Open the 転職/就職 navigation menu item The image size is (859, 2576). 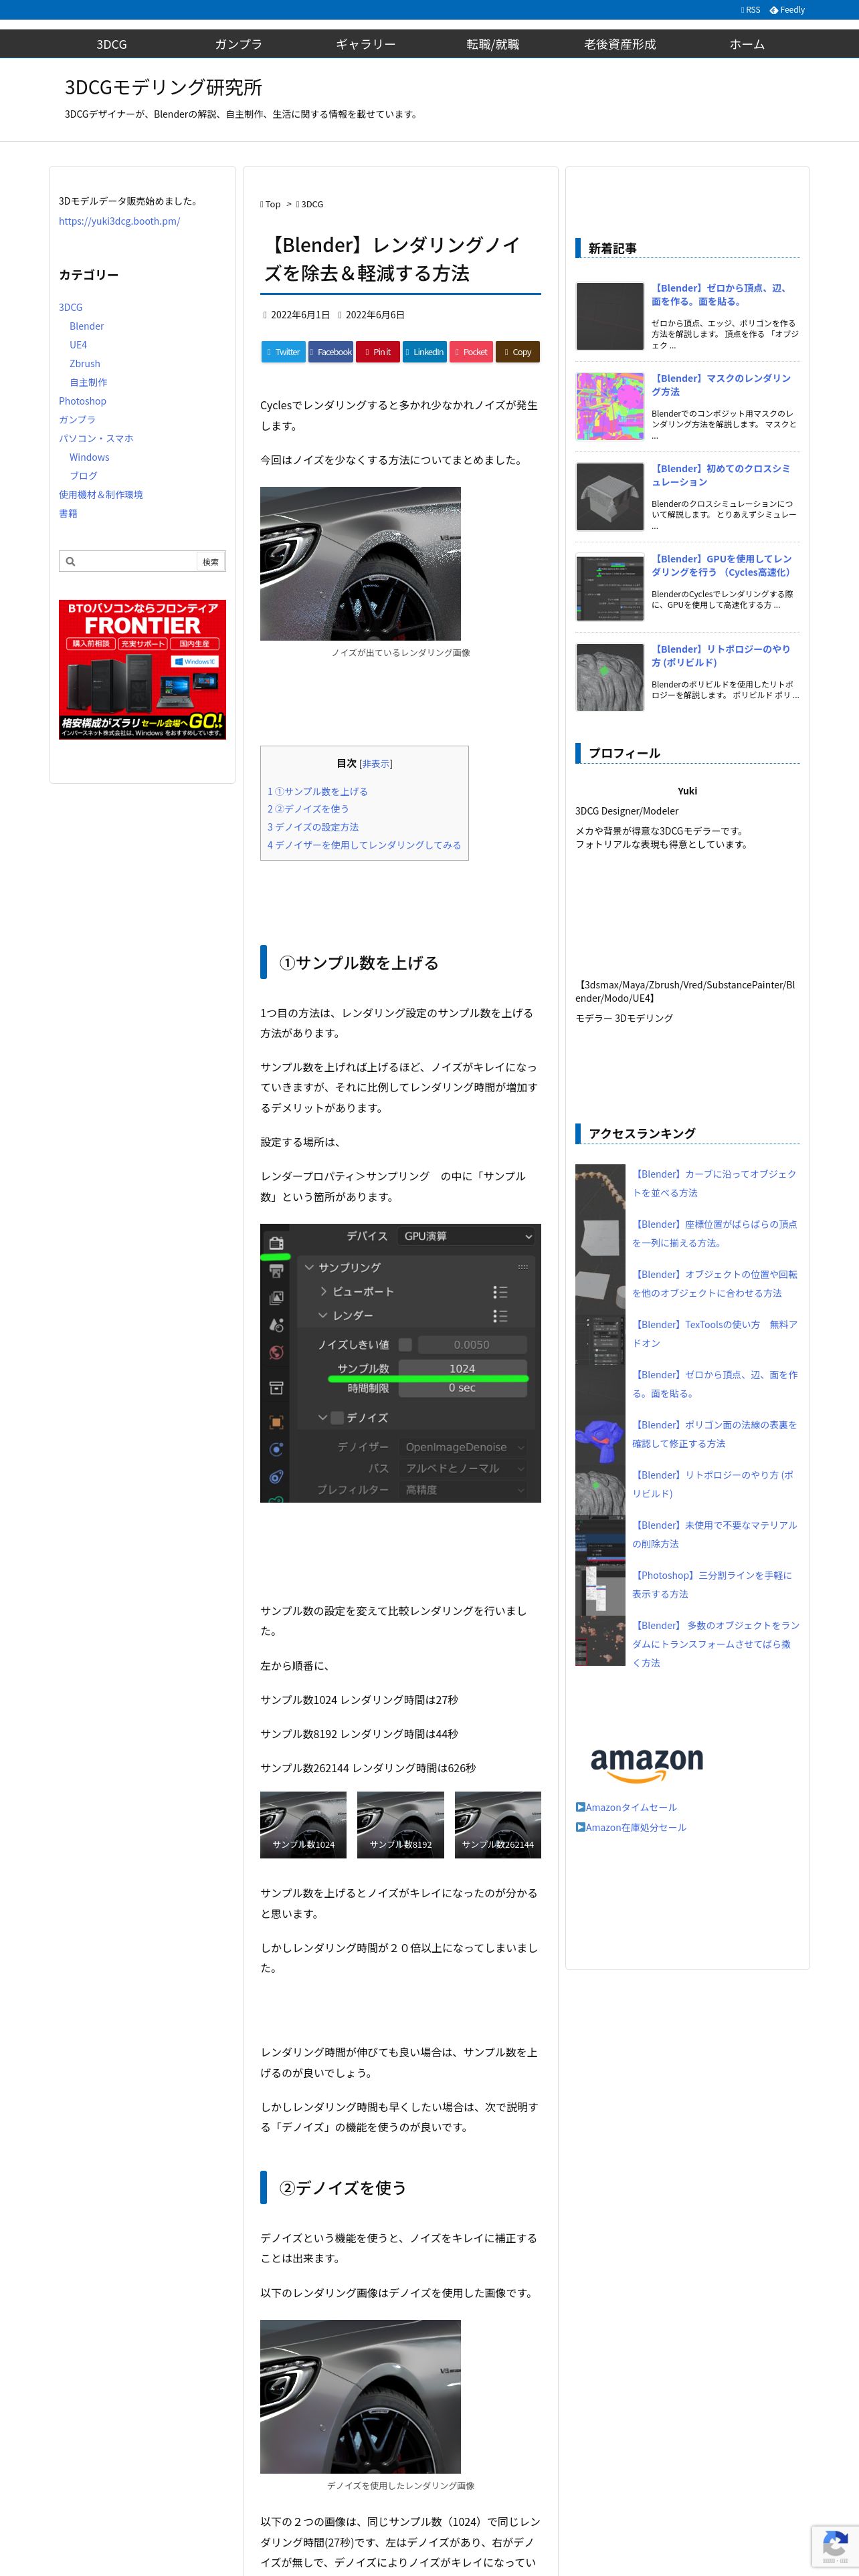[493, 44]
